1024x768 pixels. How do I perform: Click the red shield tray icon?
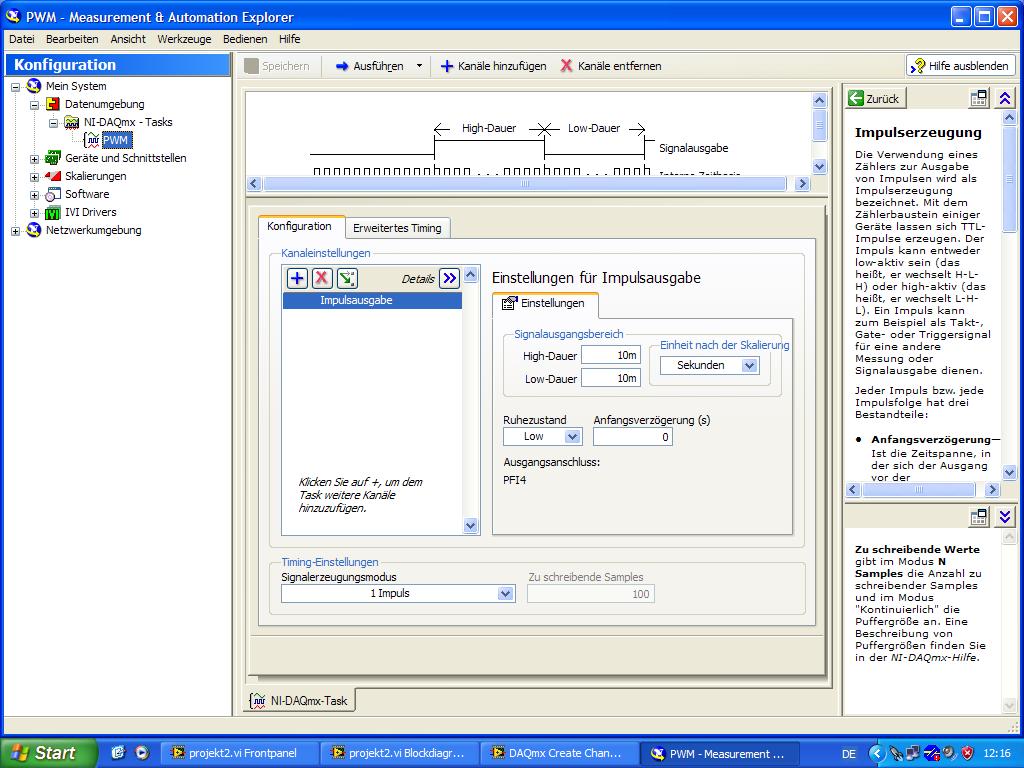pyautogui.click(x=967, y=753)
